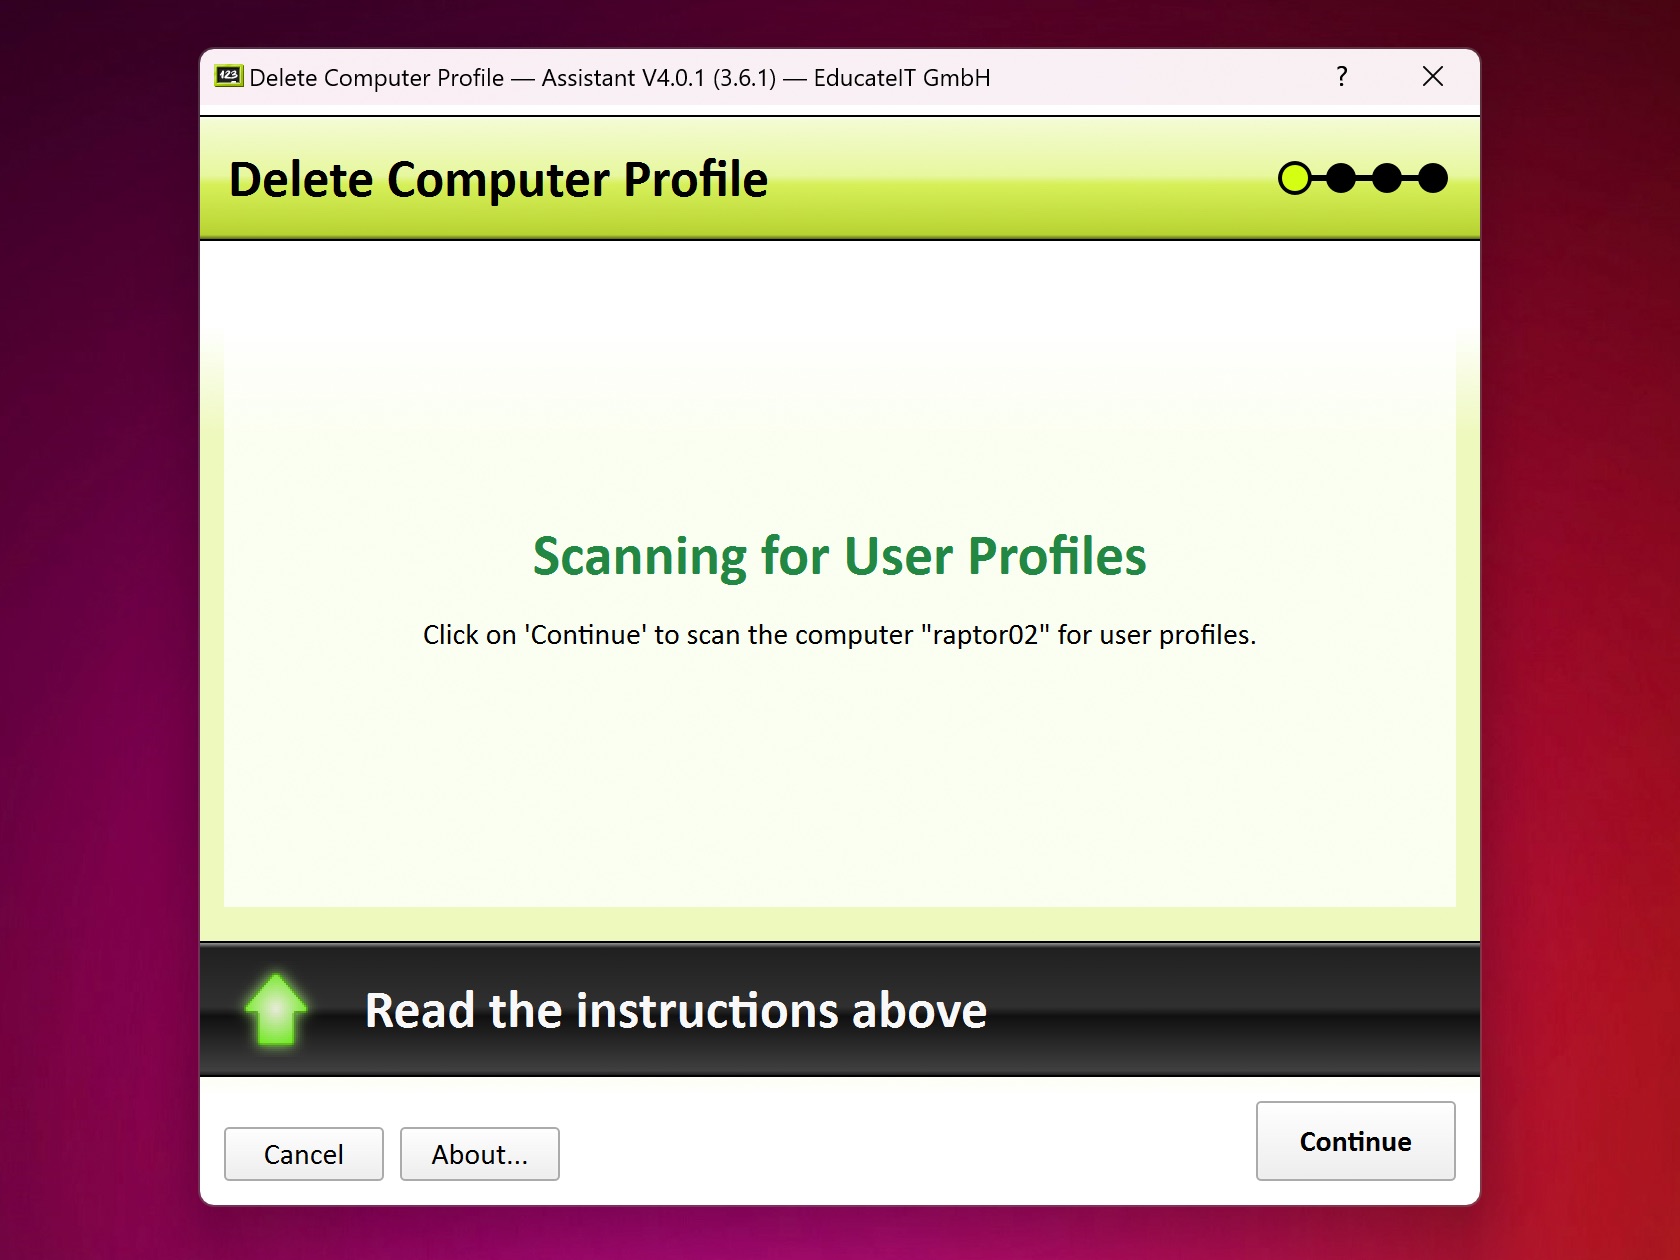Click the wizard progress indicator strip

pos(1364,178)
